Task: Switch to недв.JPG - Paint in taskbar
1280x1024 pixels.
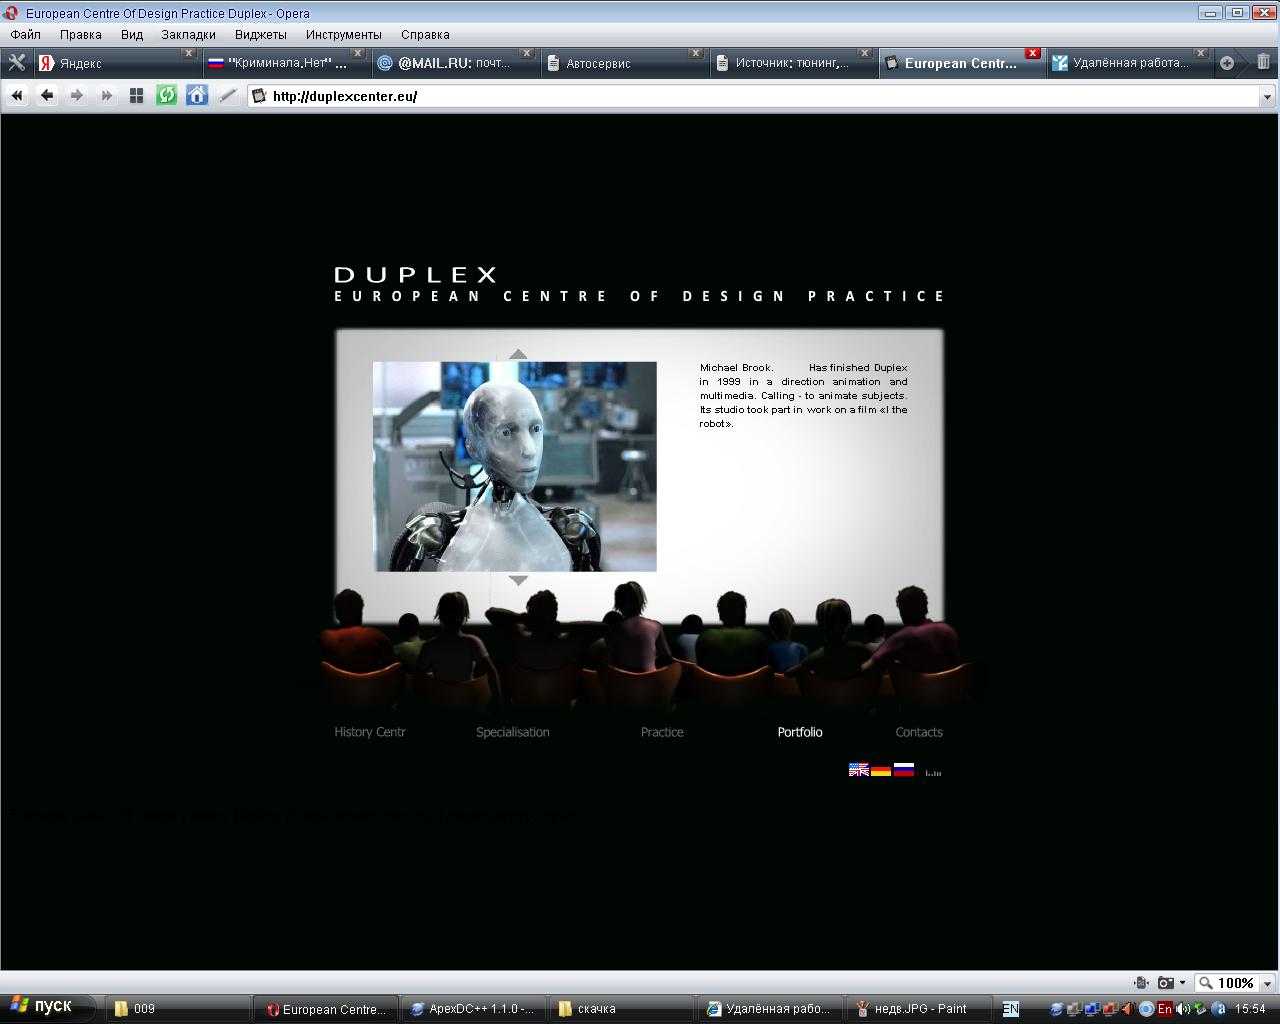Action: click(x=918, y=1009)
